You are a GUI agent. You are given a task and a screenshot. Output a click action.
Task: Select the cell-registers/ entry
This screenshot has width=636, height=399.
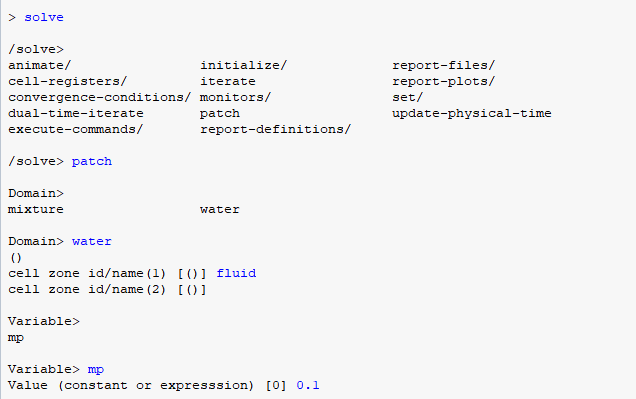tap(67, 82)
